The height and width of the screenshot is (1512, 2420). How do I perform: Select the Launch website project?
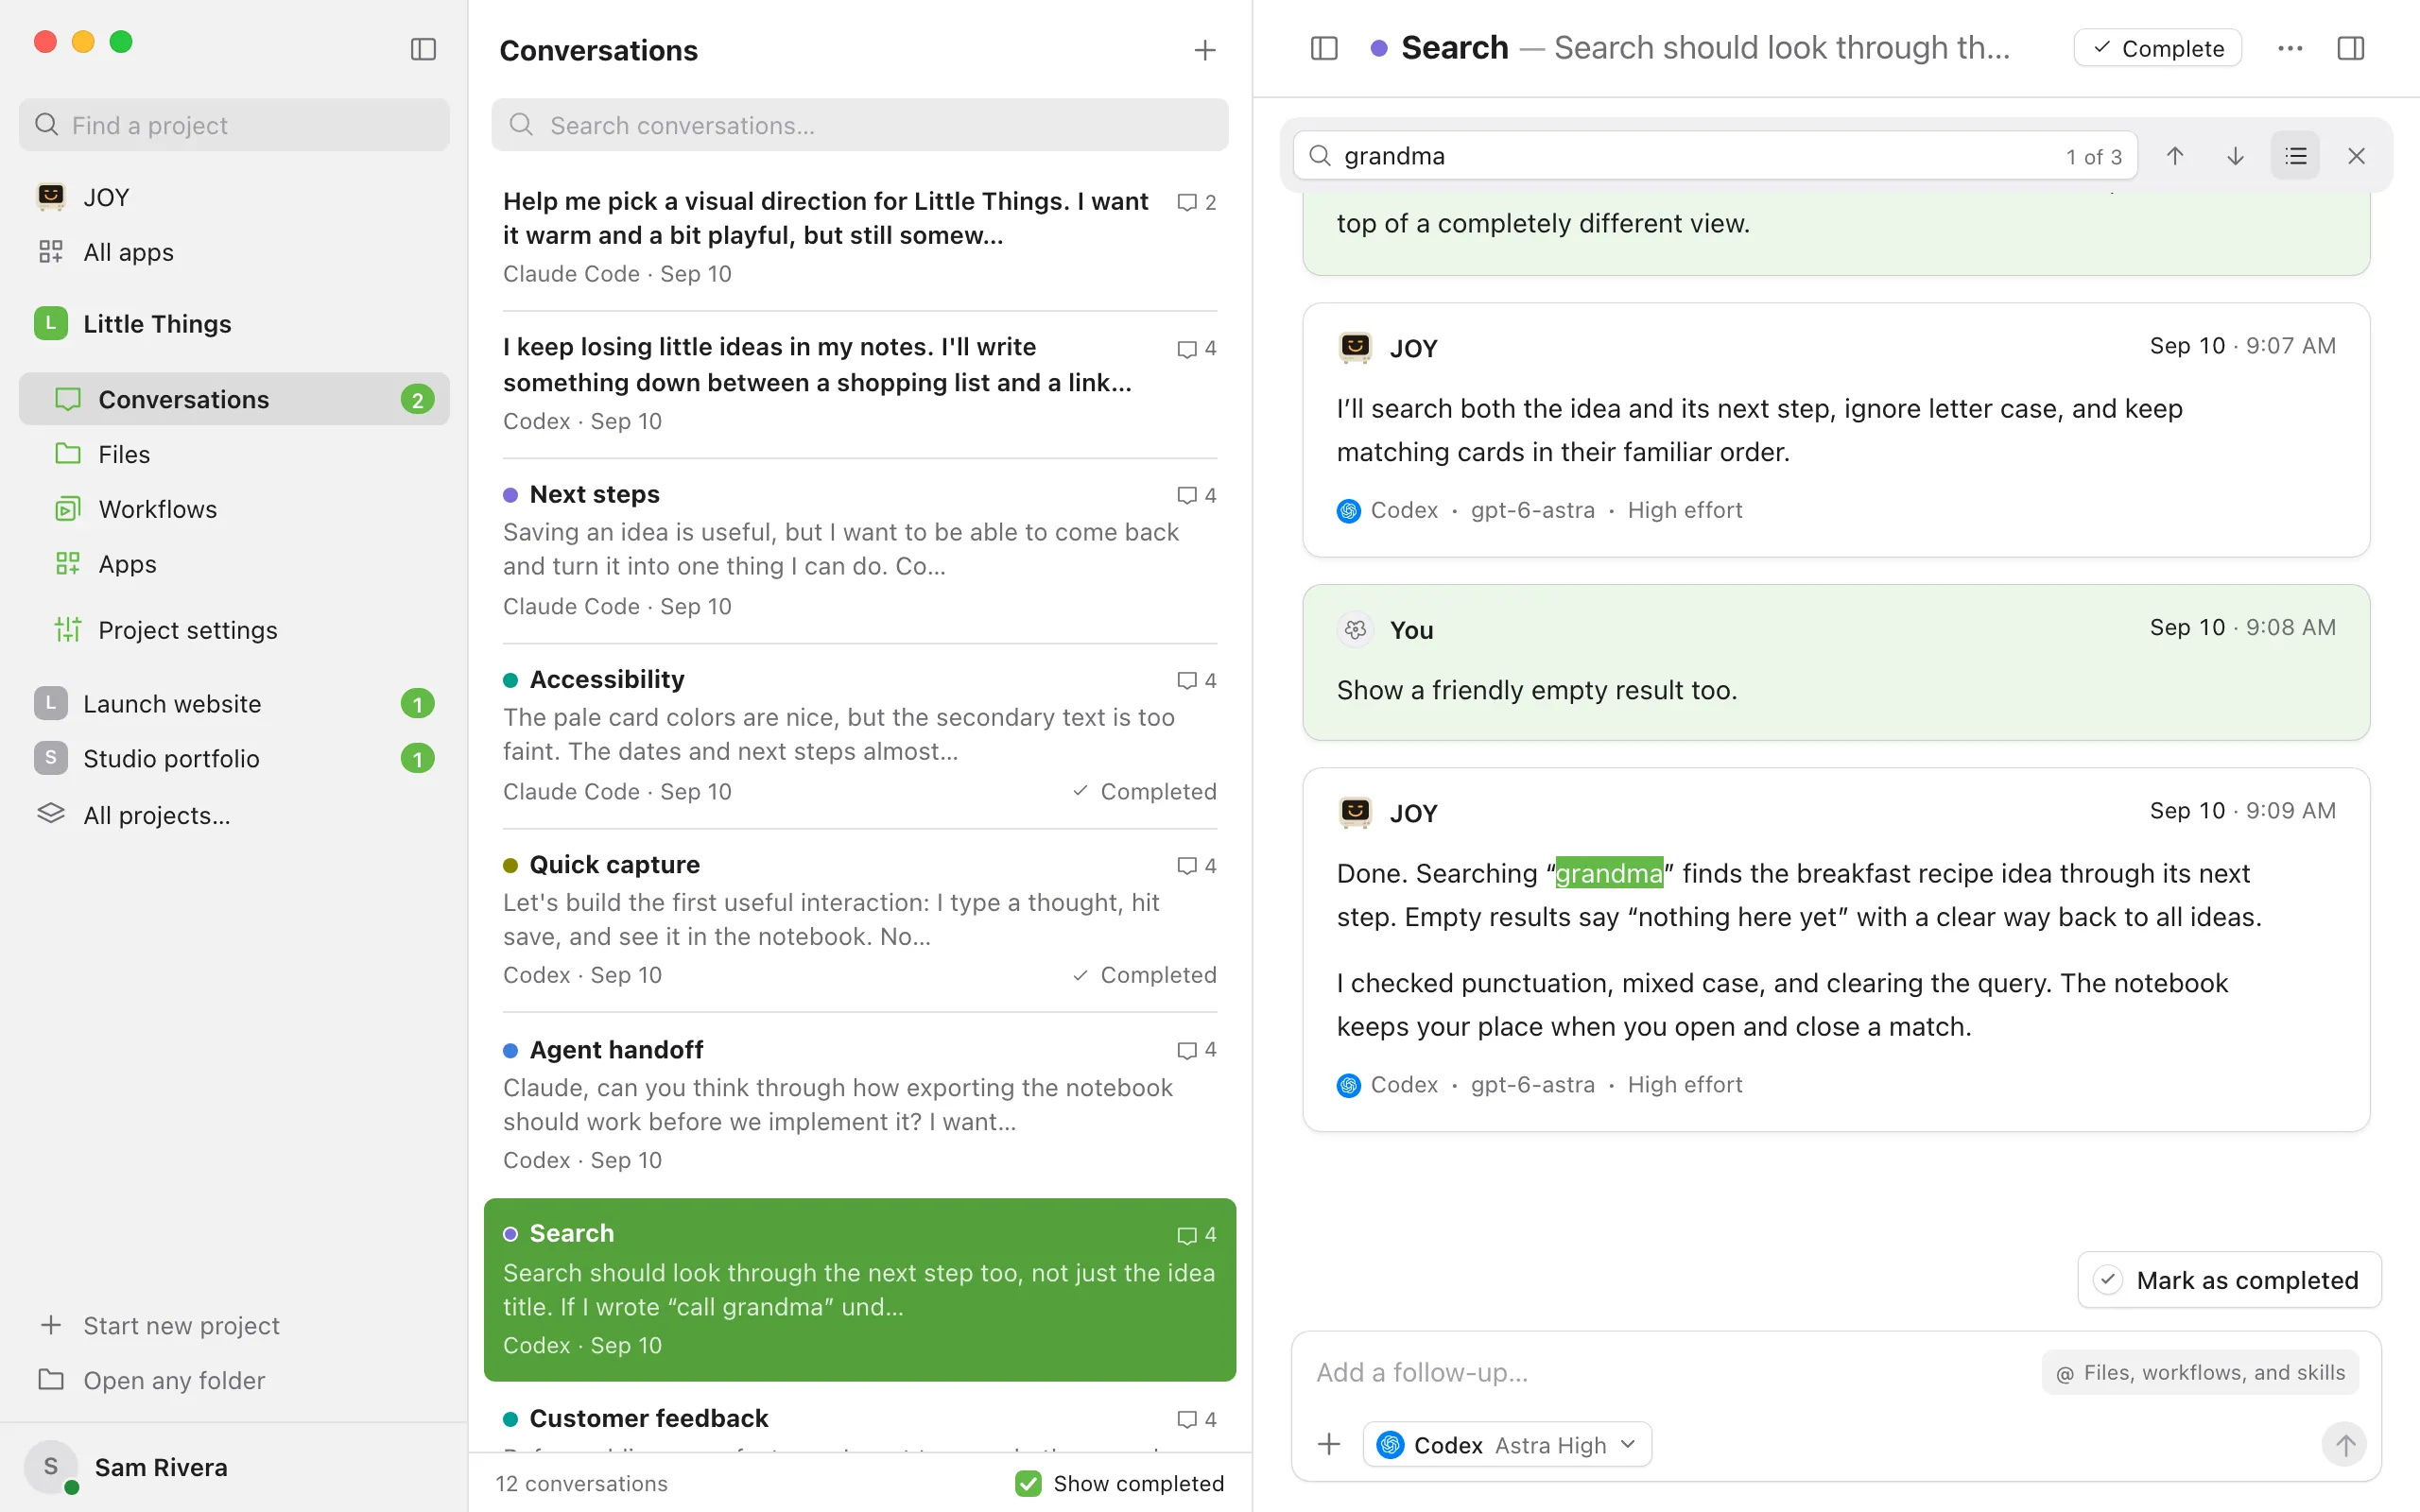234,704
